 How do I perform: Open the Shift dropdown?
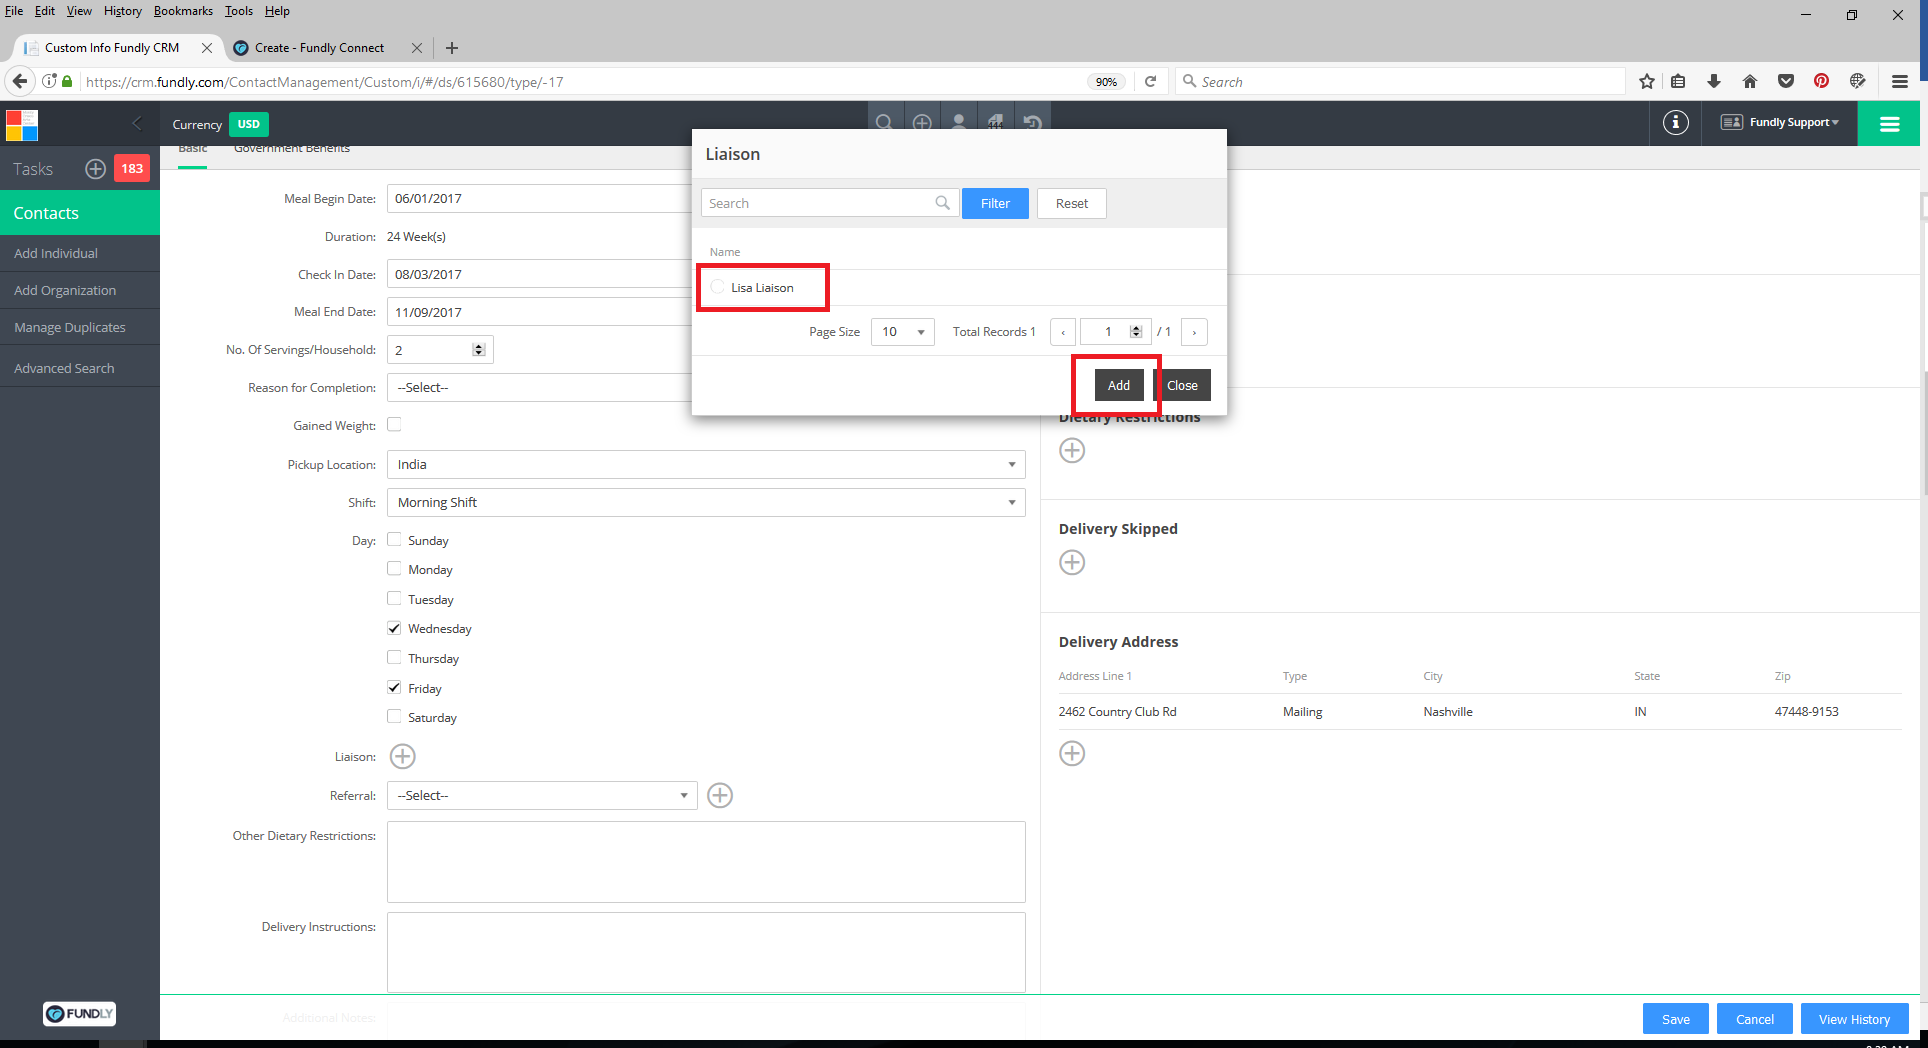click(x=706, y=503)
